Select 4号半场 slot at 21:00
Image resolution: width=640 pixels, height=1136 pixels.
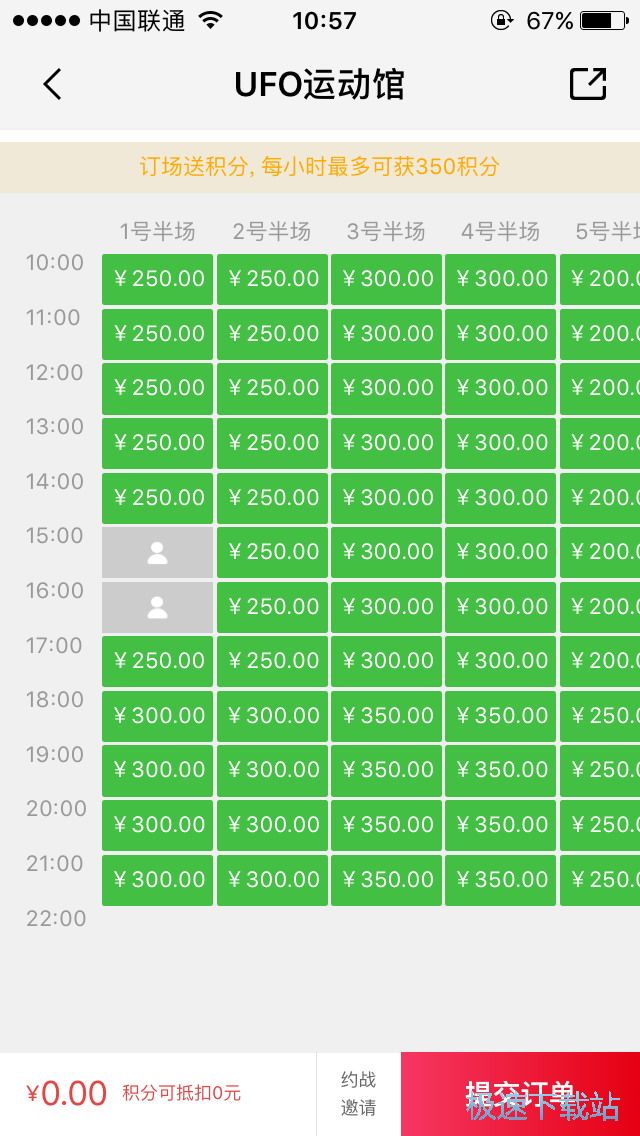click(500, 880)
